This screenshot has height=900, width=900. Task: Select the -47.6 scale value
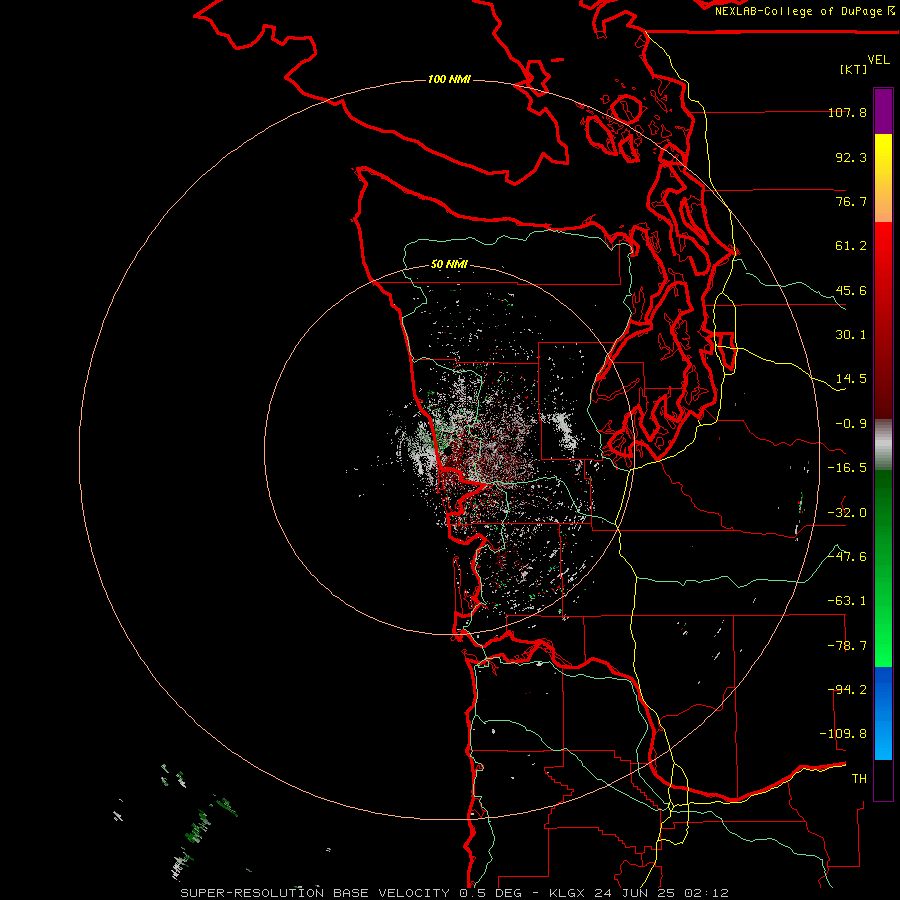point(847,557)
